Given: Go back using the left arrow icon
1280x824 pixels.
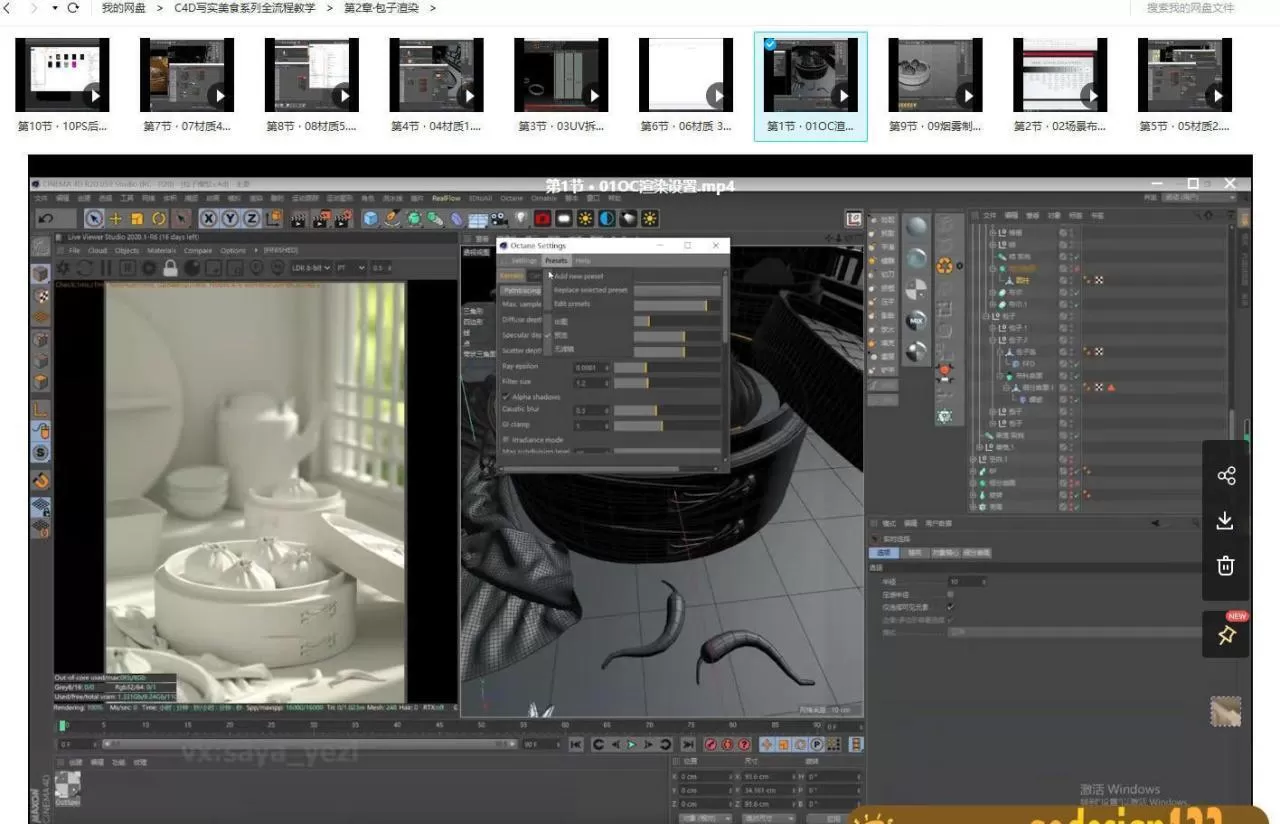Looking at the screenshot, I should [x=9, y=8].
